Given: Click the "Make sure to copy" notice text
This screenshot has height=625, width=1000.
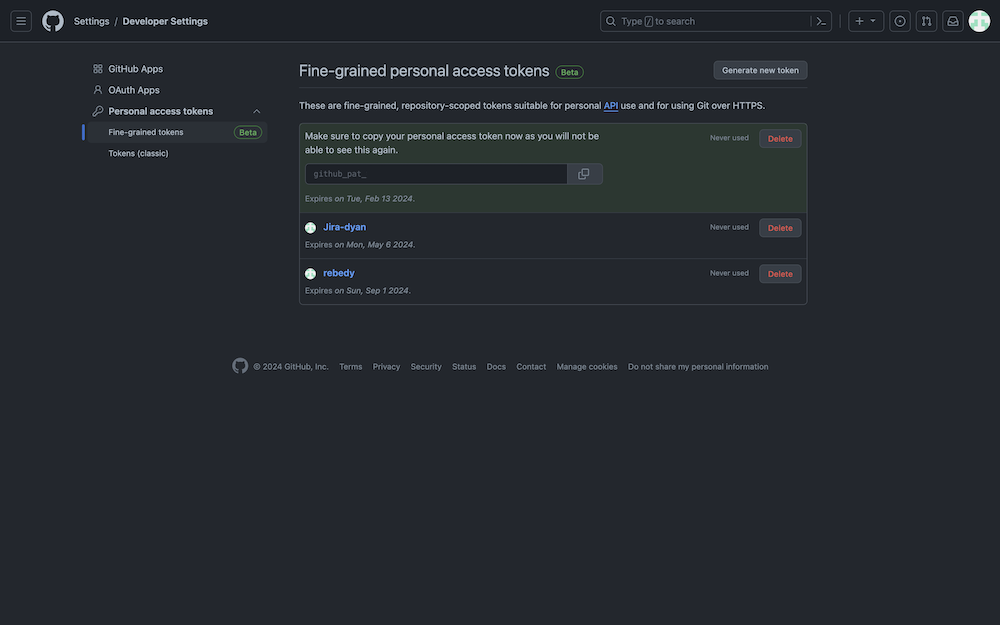Looking at the screenshot, I should point(452,143).
